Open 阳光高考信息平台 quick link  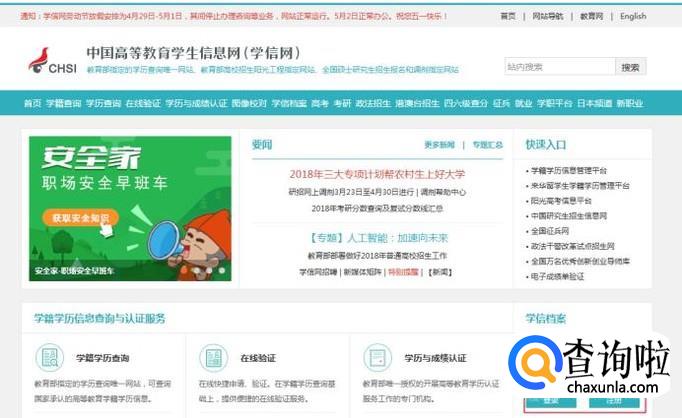(561, 201)
